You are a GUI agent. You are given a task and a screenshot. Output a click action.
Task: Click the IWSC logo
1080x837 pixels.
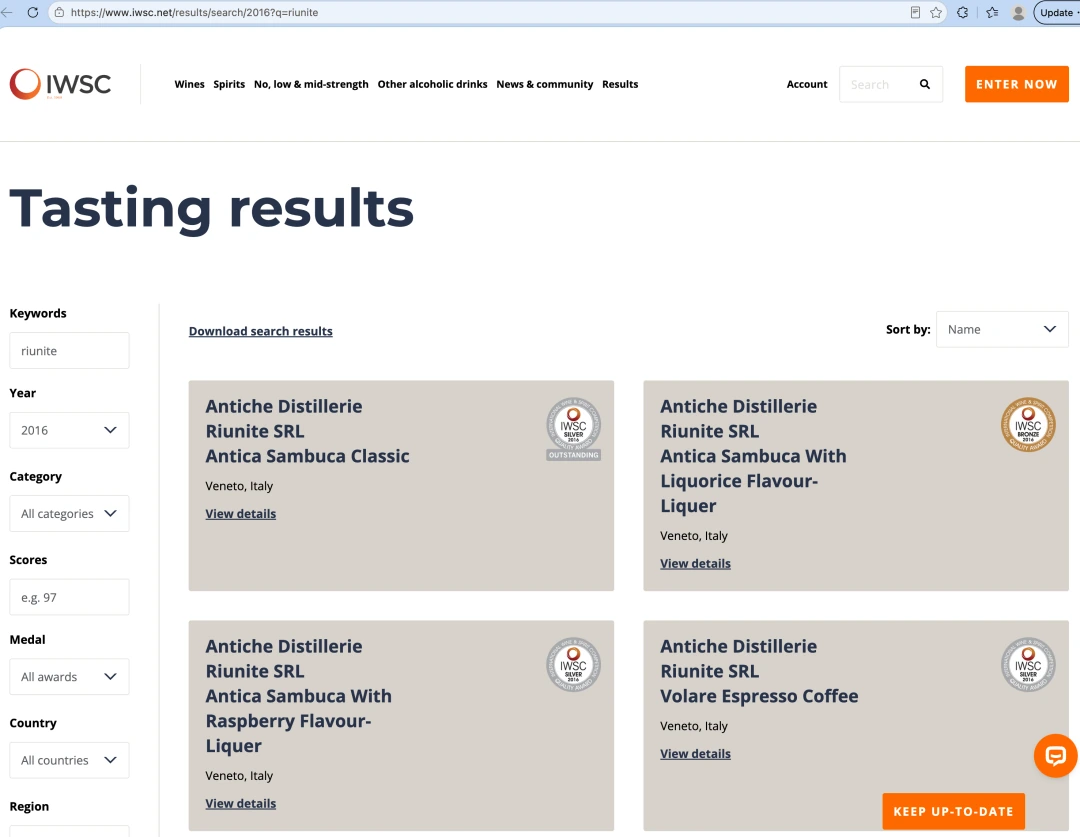pos(60,84)
